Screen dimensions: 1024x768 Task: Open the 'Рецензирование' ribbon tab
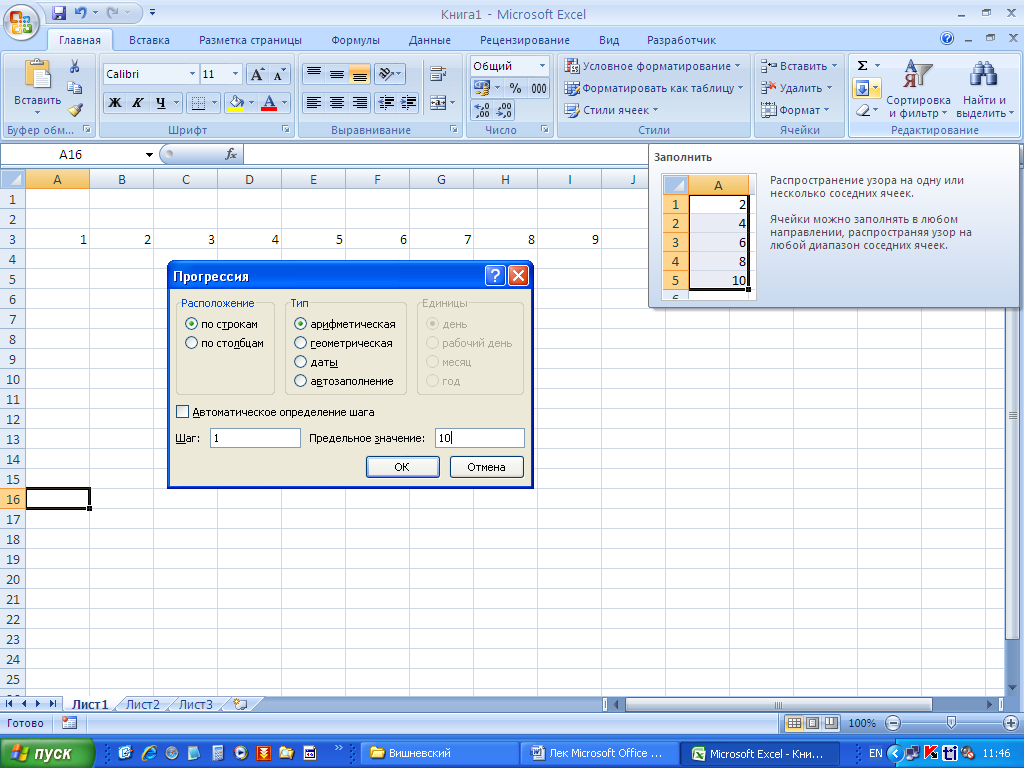click(524, 40)
